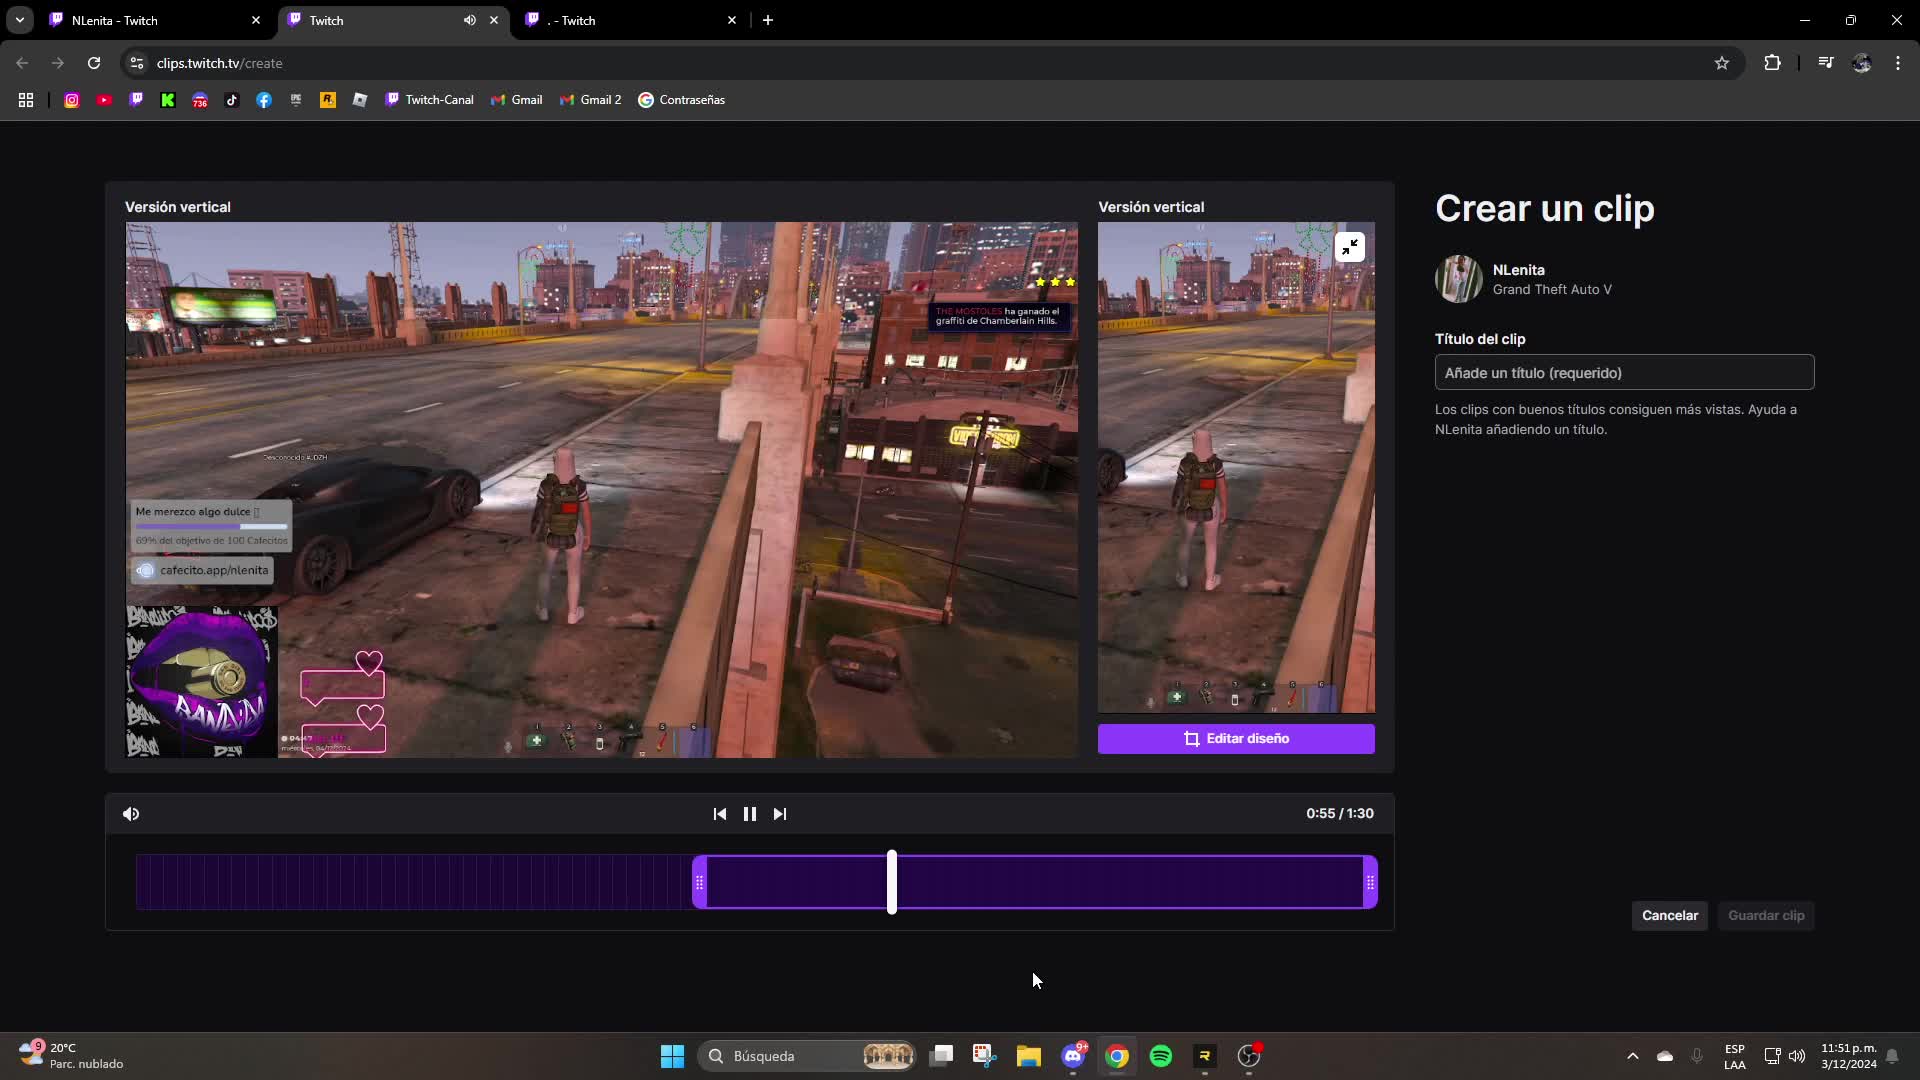The image size is (1920, 1080).
Task: Mute the clip audio
Action: pos(131,813)
